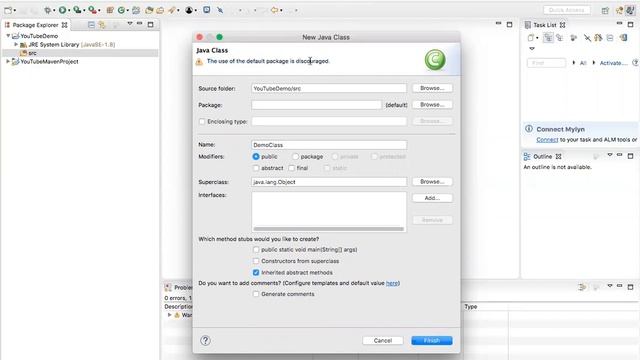
Task: Select the Problems tab behind the dialog
Action: (x=178, y=287)
